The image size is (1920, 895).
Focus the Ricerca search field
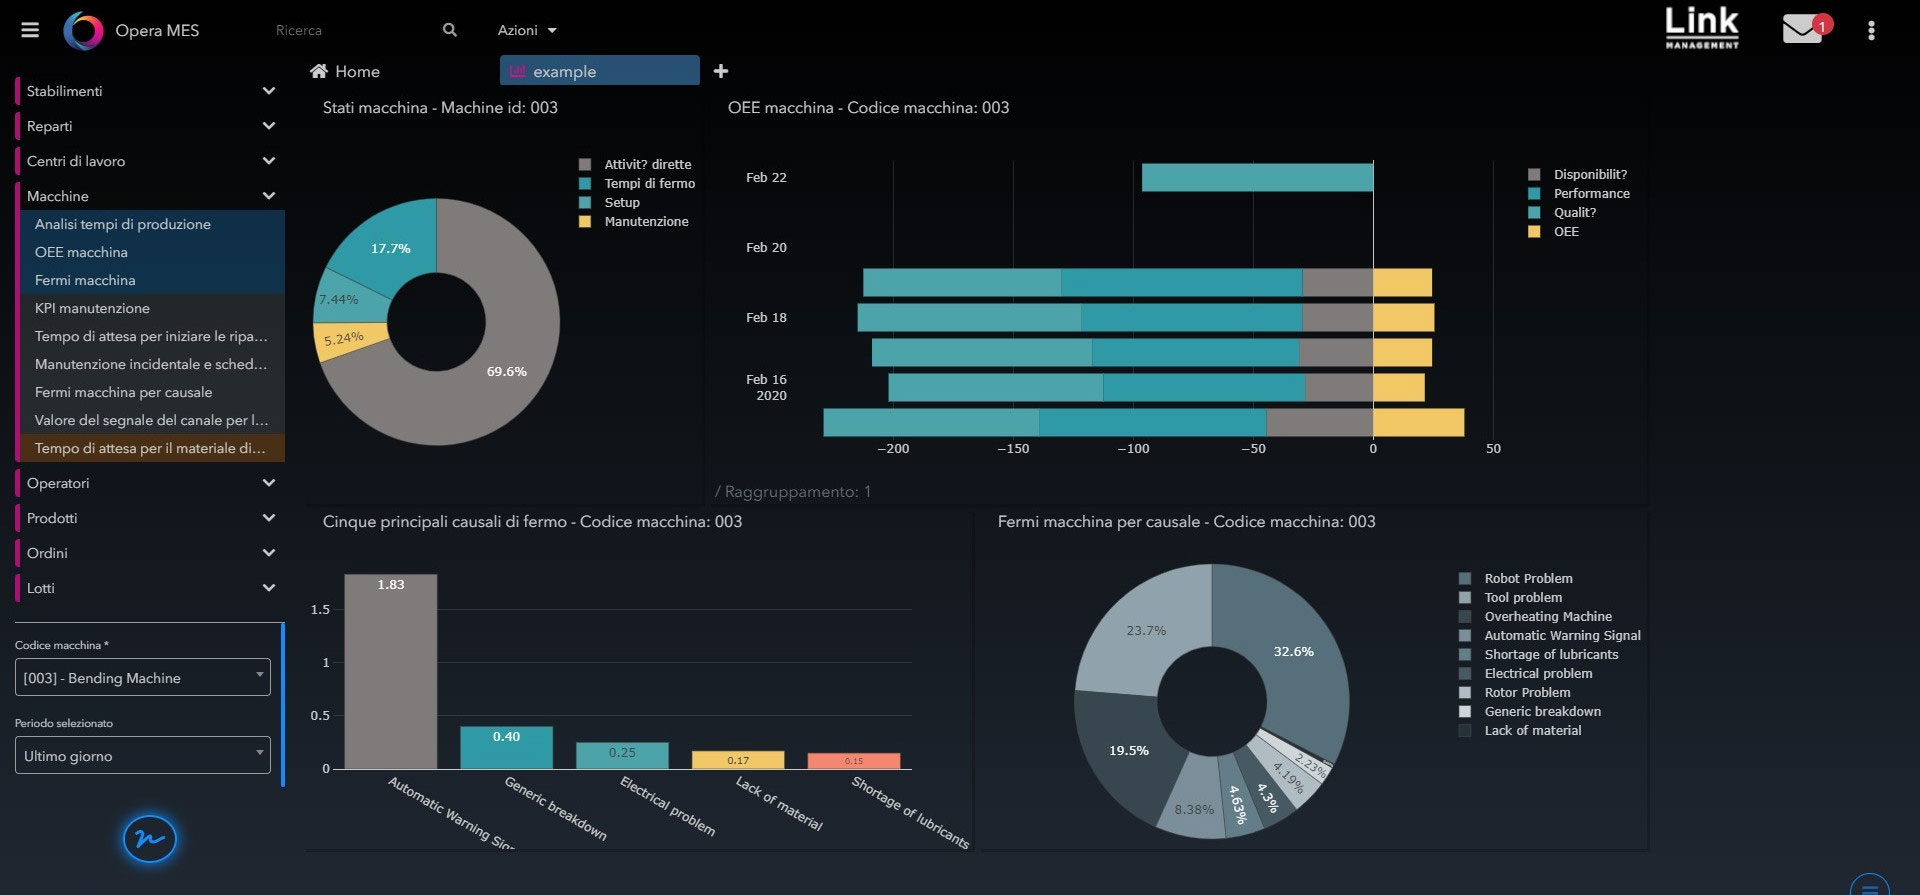tap(350, 30)
